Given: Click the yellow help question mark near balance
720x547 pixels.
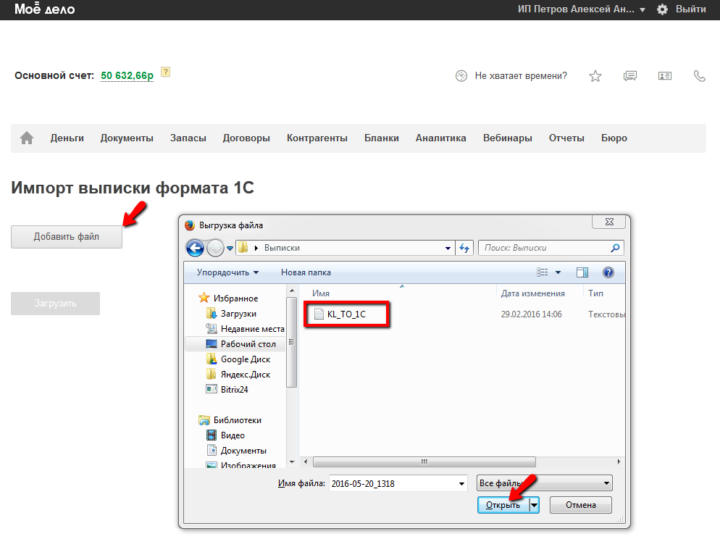Looking at the screenshot, I should pos(166,72).
